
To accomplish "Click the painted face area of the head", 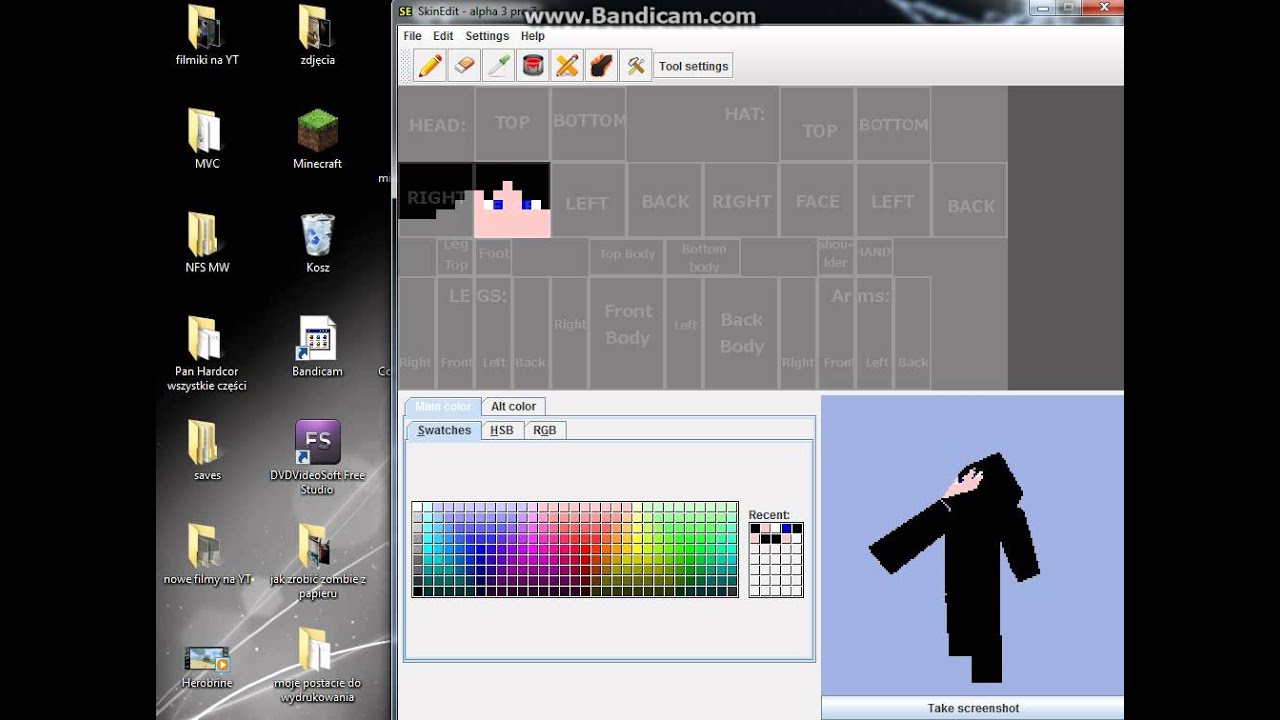I will pyautogui.click(x=512, y=200).
